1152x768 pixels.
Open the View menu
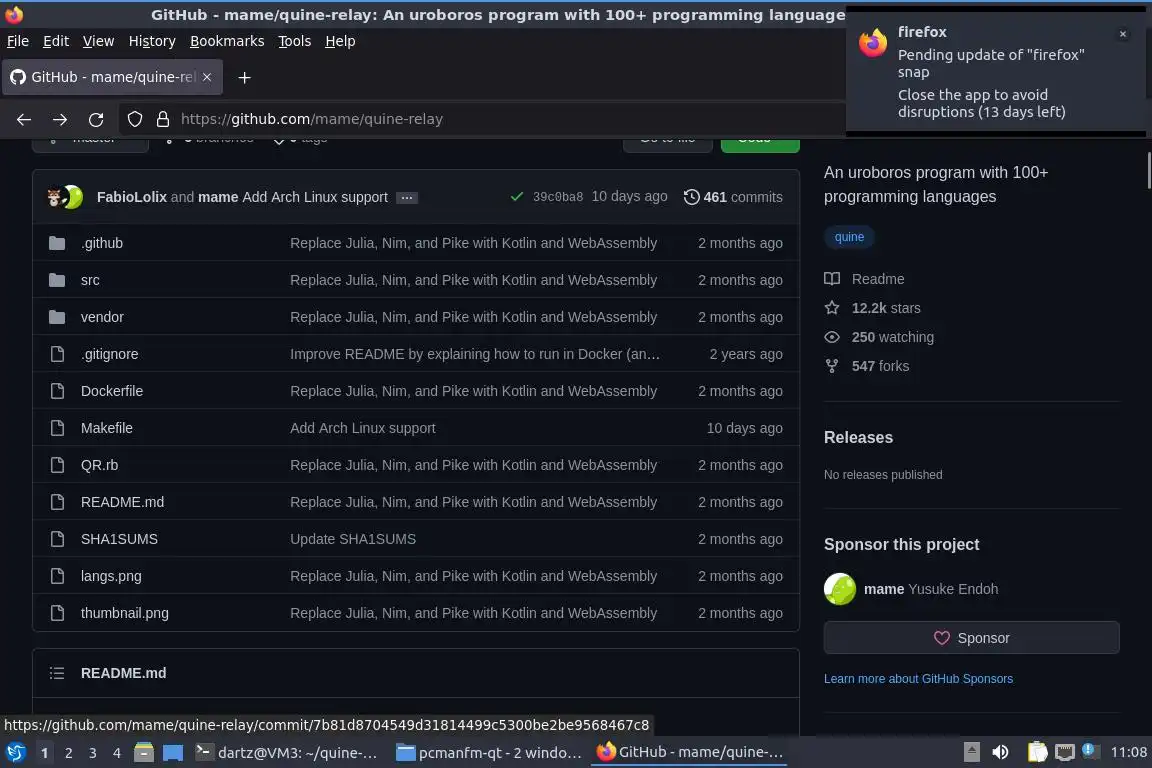click(x=98, y=41)
